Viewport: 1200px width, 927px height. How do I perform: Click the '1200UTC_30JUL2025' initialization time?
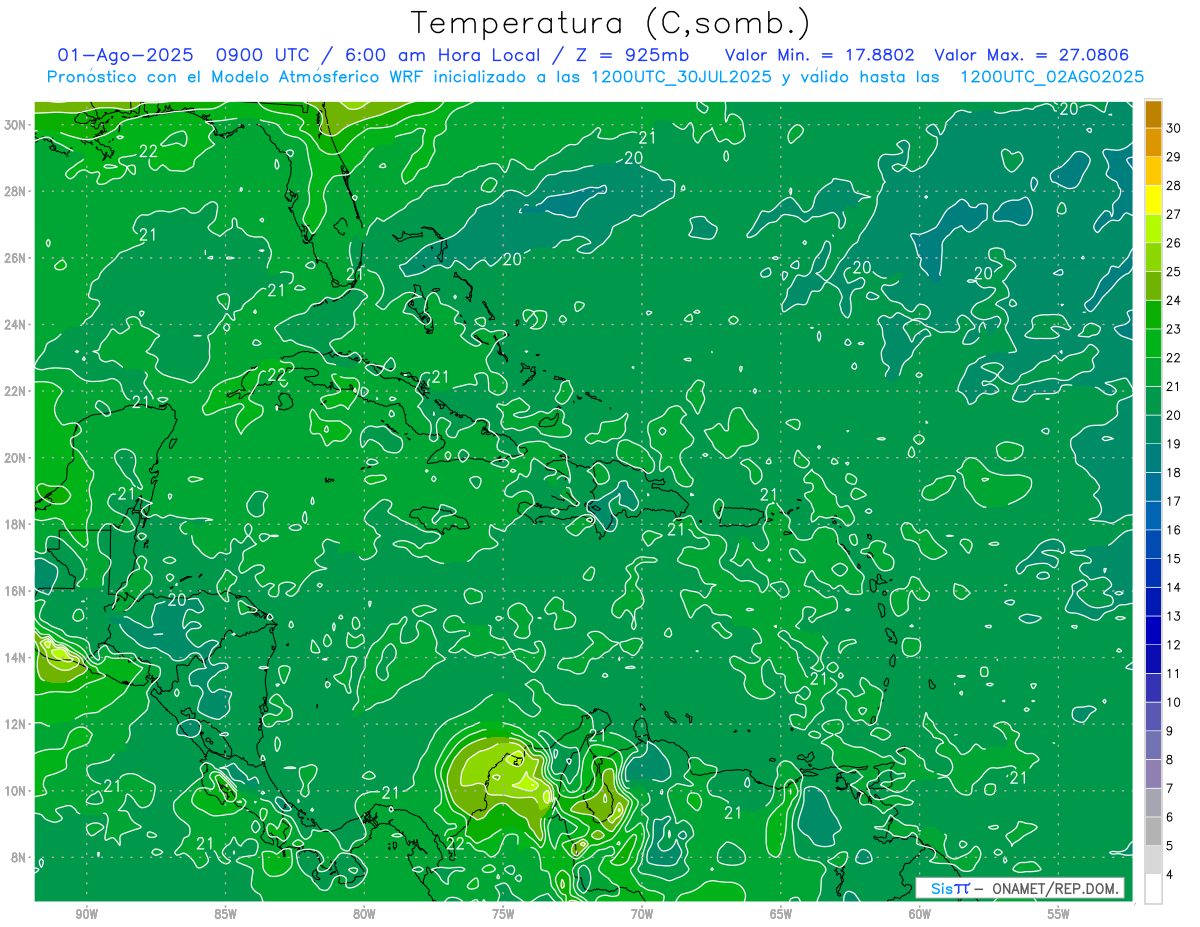tap(681, 77)
